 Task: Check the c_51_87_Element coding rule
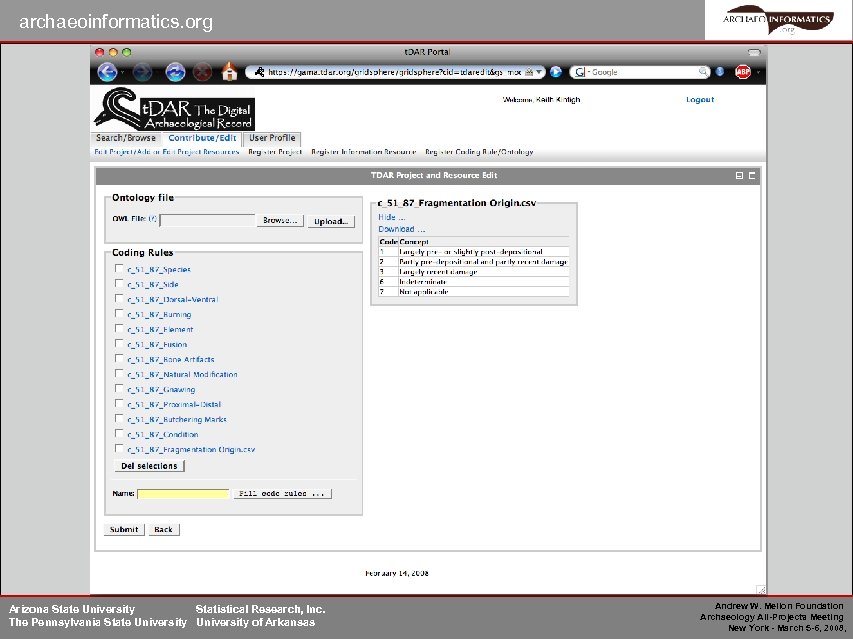click(119, 328)
